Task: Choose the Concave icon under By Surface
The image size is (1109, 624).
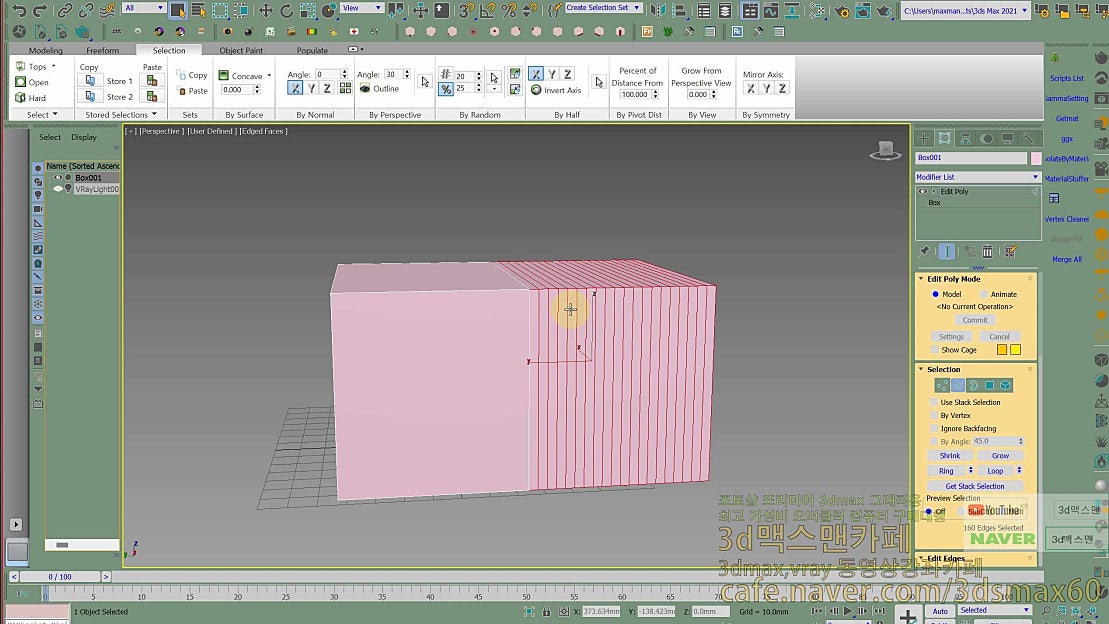Action: [223, 74]
